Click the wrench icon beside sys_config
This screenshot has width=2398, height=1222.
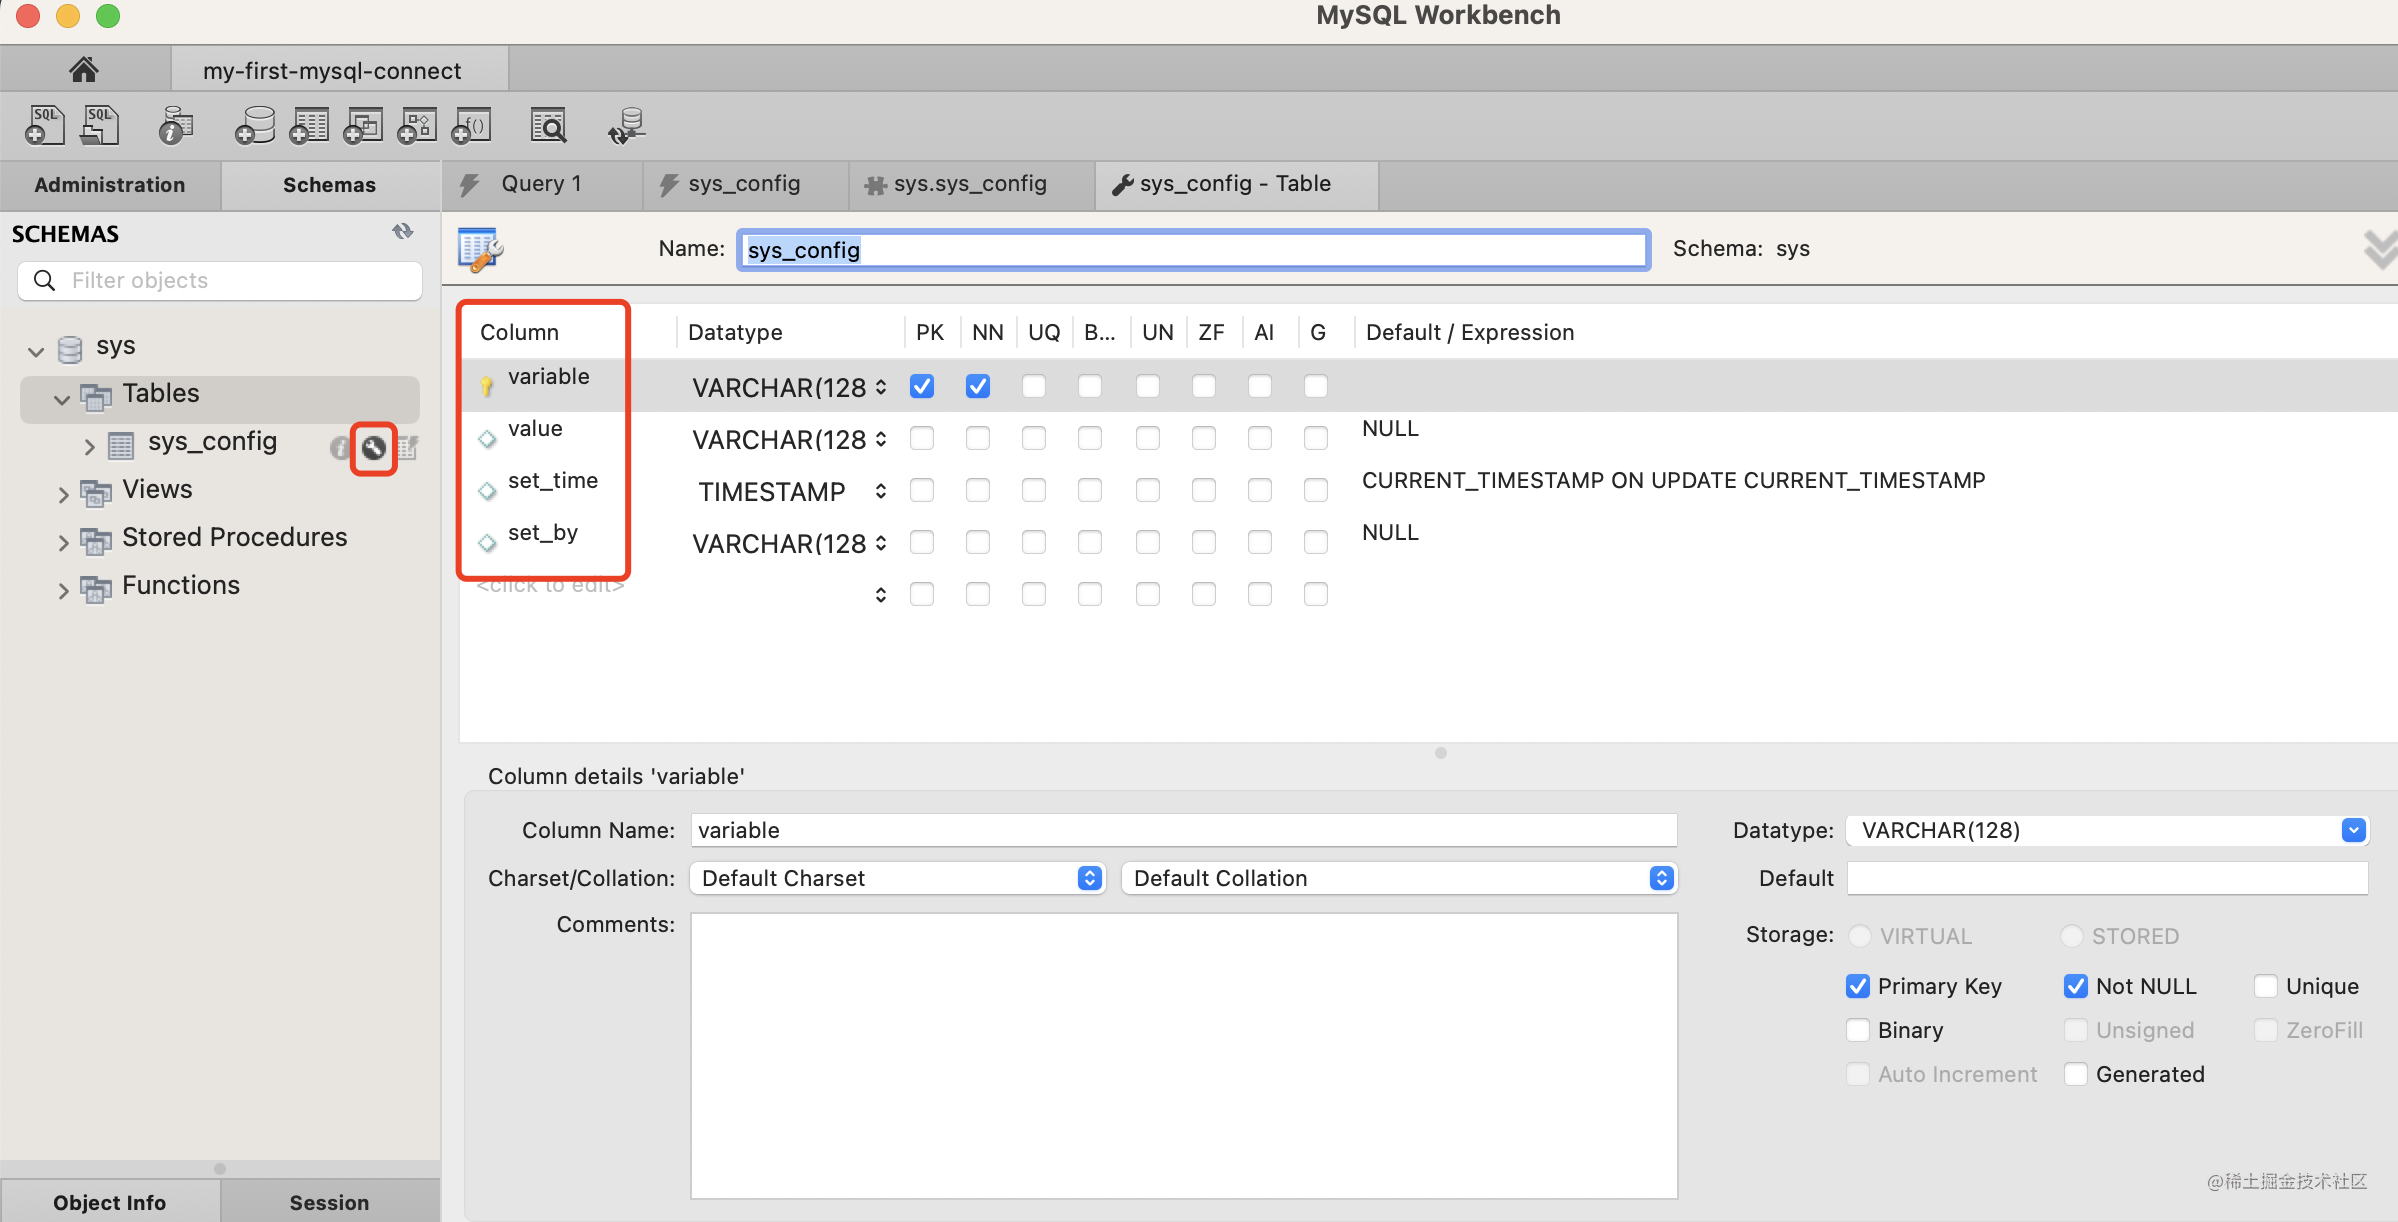(x=374, y=448)
